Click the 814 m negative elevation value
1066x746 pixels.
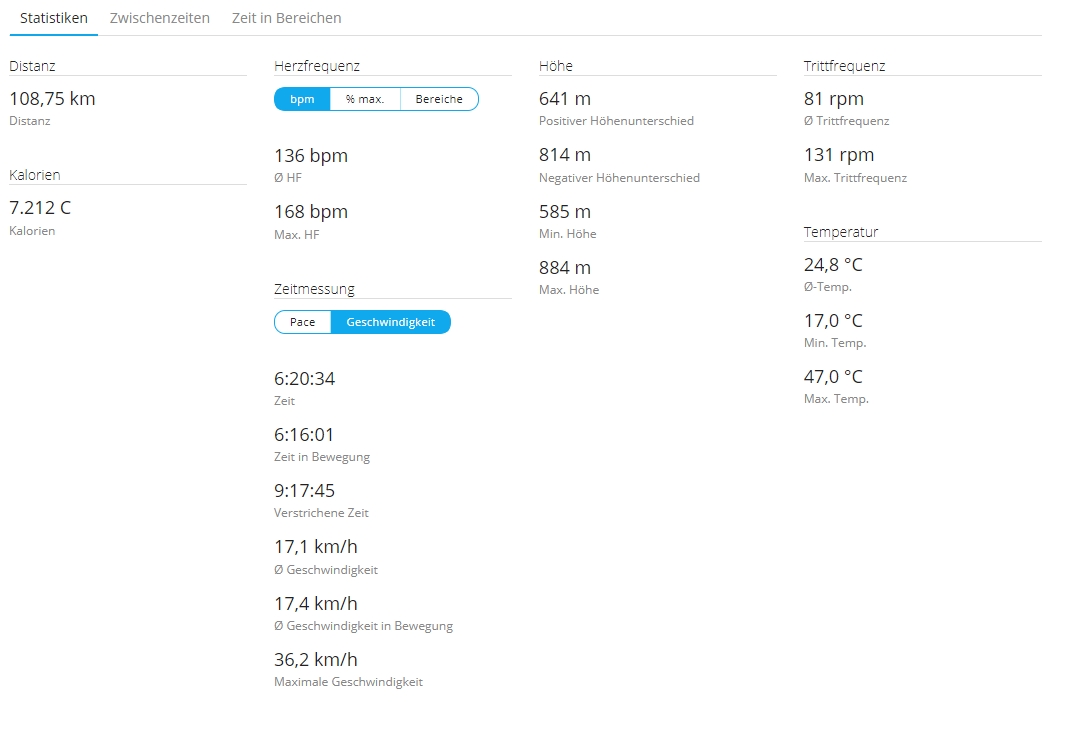565,155
